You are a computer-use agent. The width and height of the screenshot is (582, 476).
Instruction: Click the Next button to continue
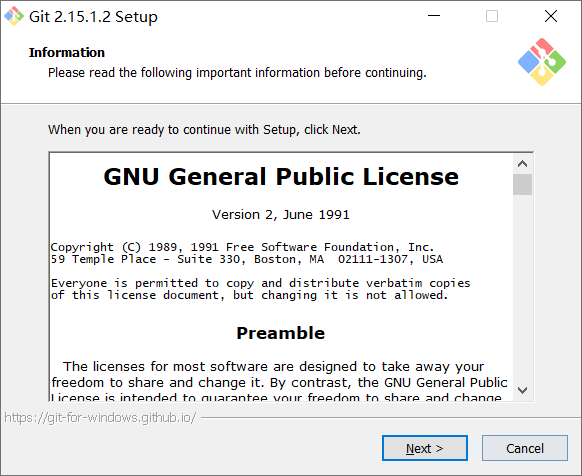pos(425,448)
